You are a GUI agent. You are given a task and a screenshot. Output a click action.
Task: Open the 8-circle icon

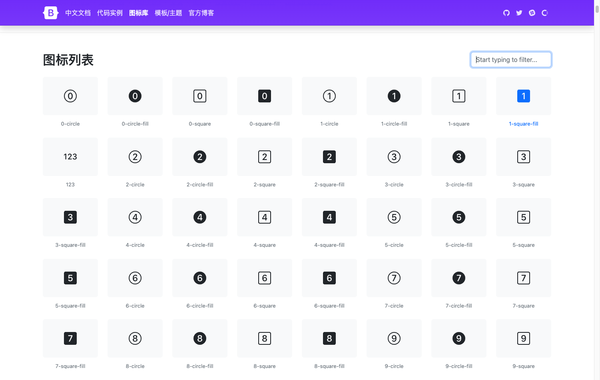135,339
